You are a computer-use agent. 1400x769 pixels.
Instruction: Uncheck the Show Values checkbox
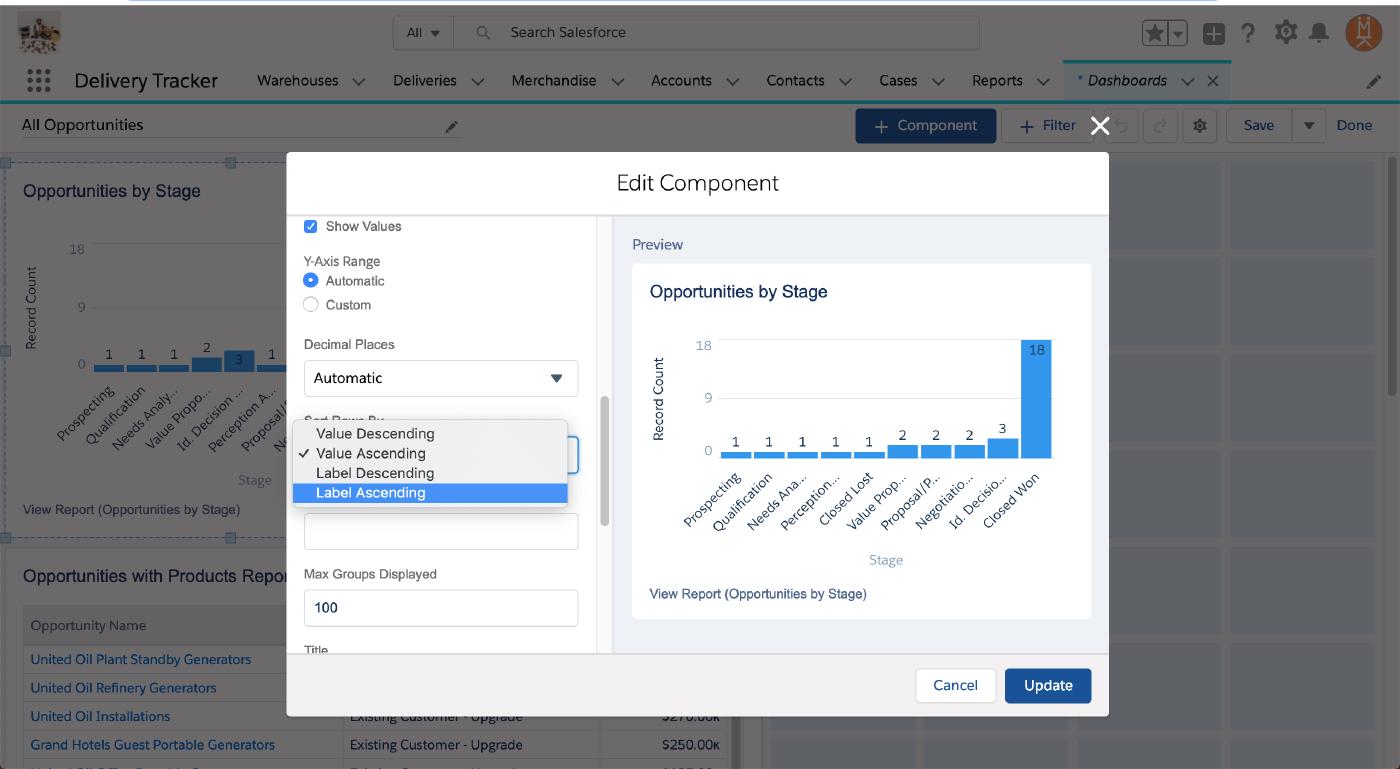(x=311, y=227)
